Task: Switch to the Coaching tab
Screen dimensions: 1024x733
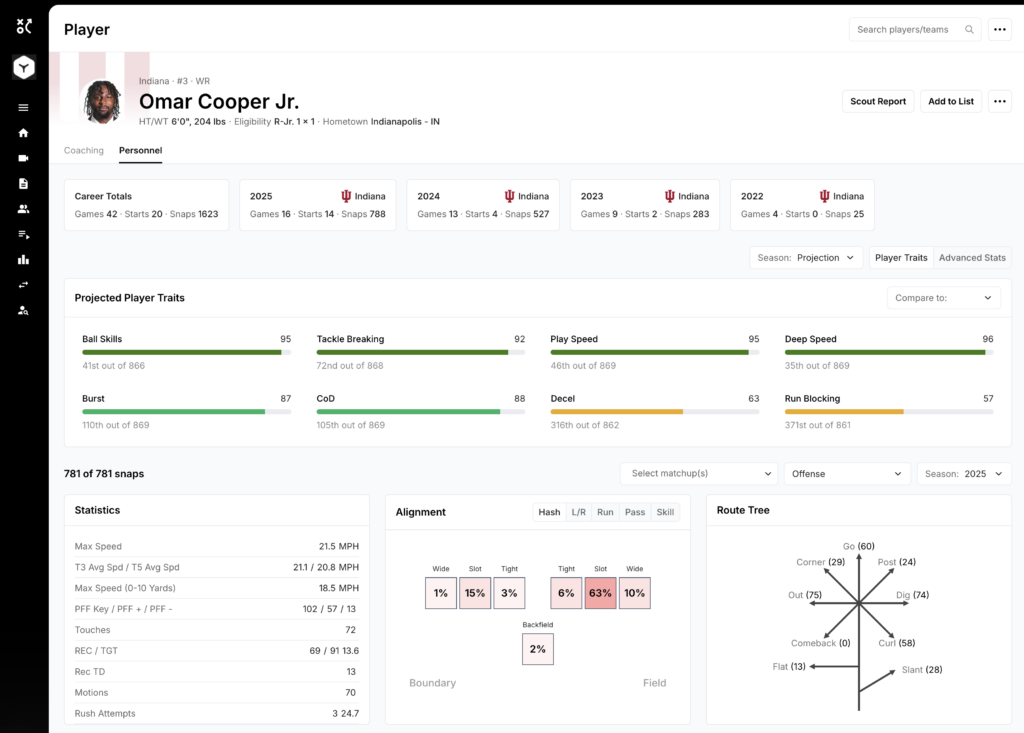Action: point(84,150)
